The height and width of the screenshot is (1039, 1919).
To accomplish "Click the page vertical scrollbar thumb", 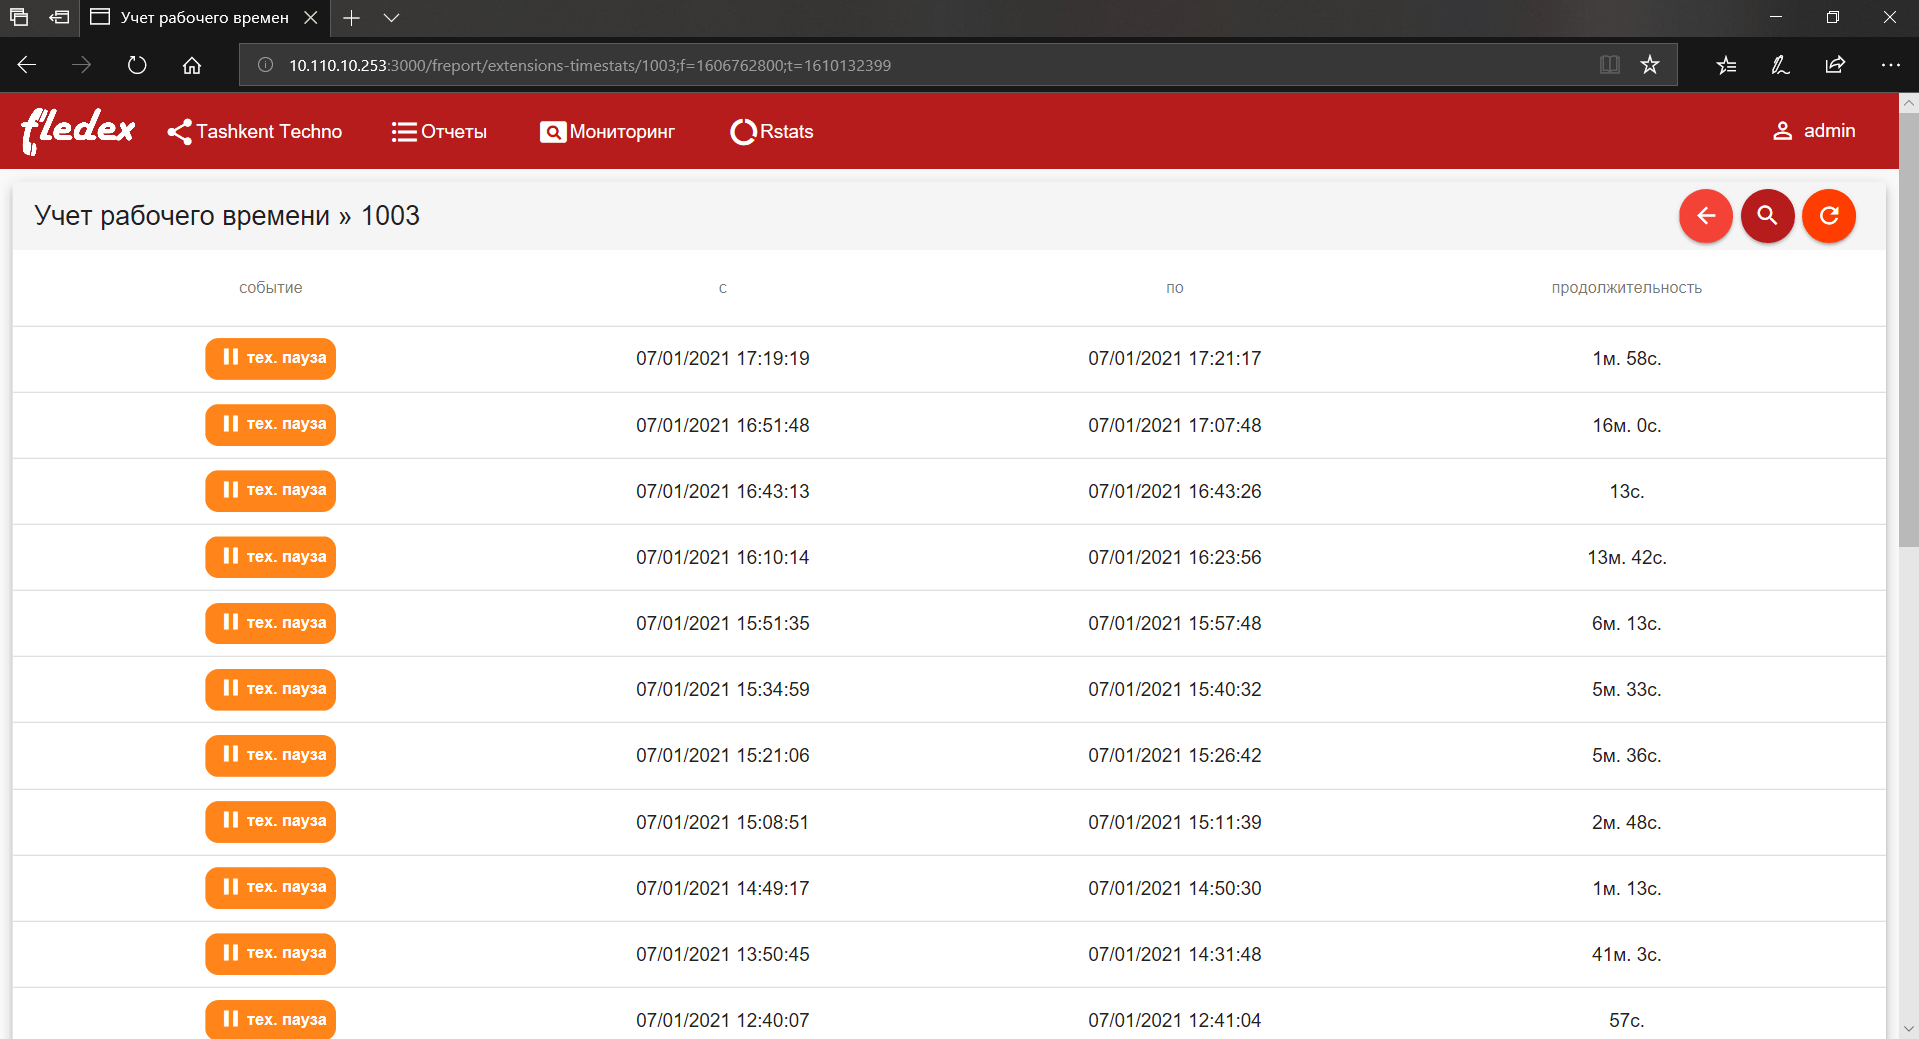I will coord(1908,330).
